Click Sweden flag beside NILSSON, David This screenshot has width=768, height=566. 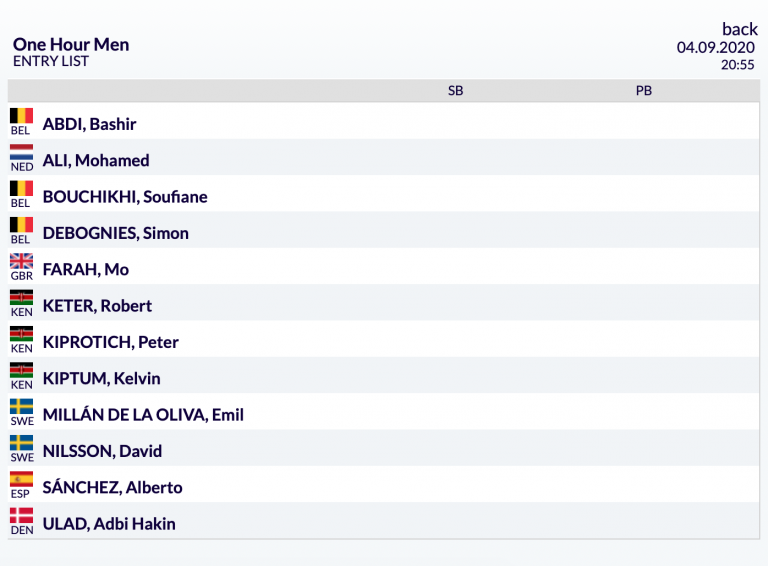(21, 443)
